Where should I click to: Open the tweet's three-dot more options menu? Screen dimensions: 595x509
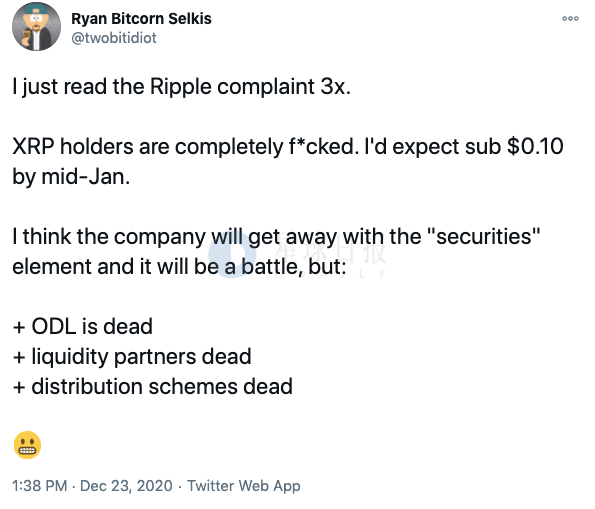(x=570, y=18)
